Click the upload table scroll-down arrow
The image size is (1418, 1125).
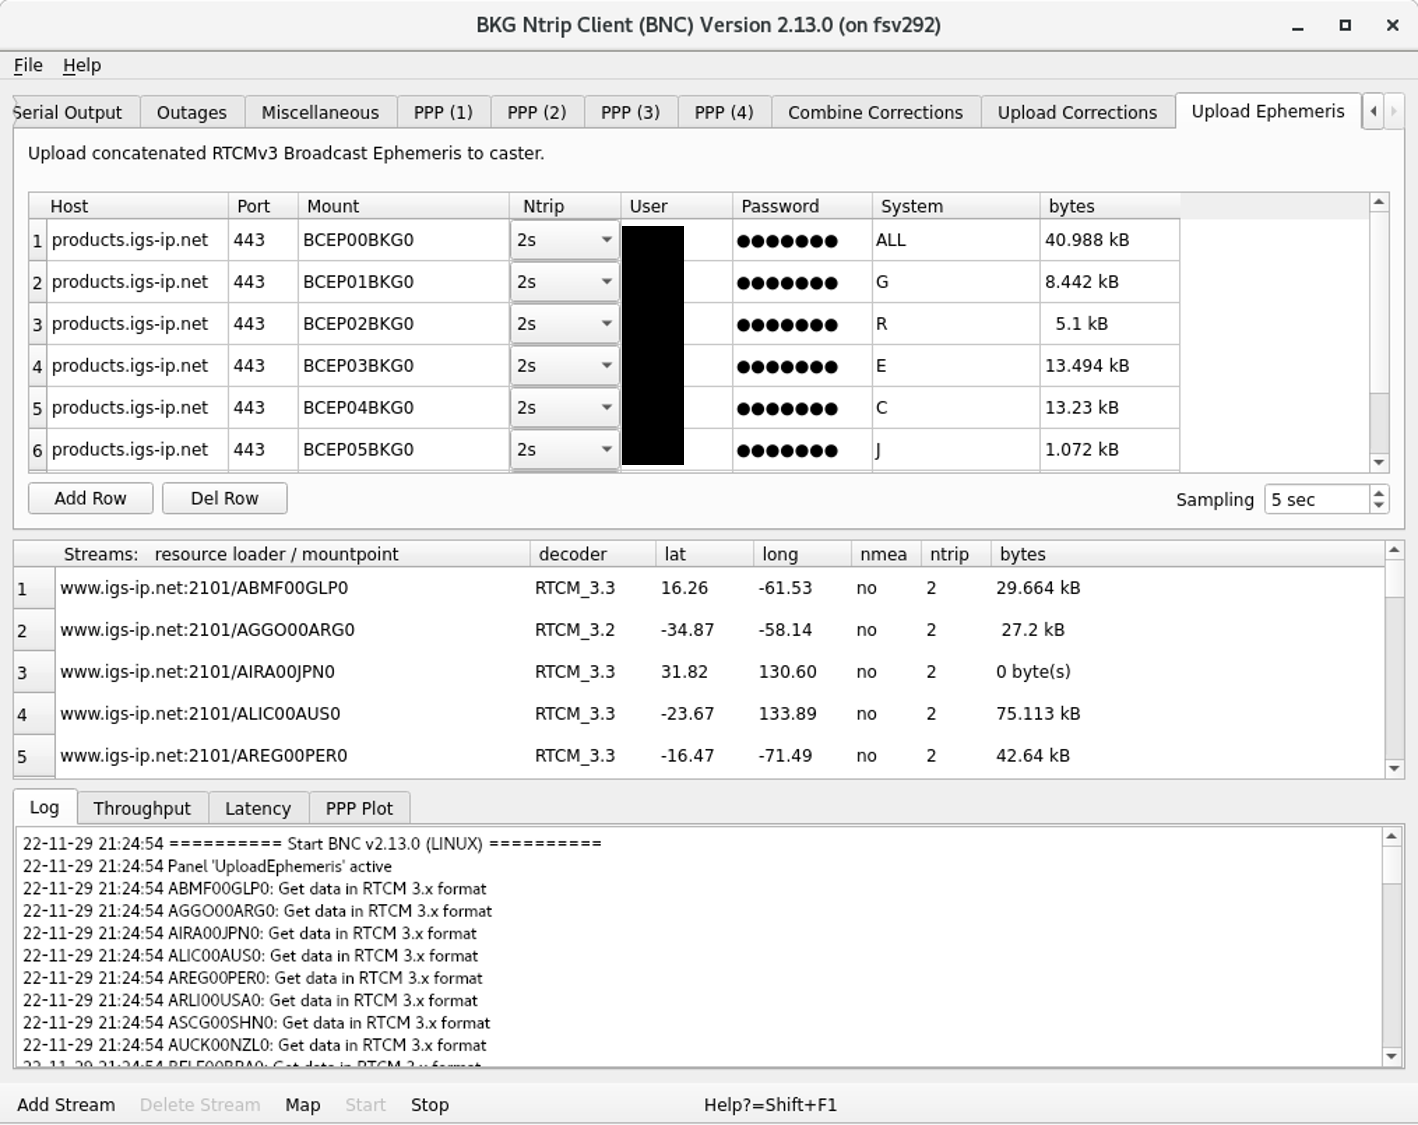pos(1379,462)
